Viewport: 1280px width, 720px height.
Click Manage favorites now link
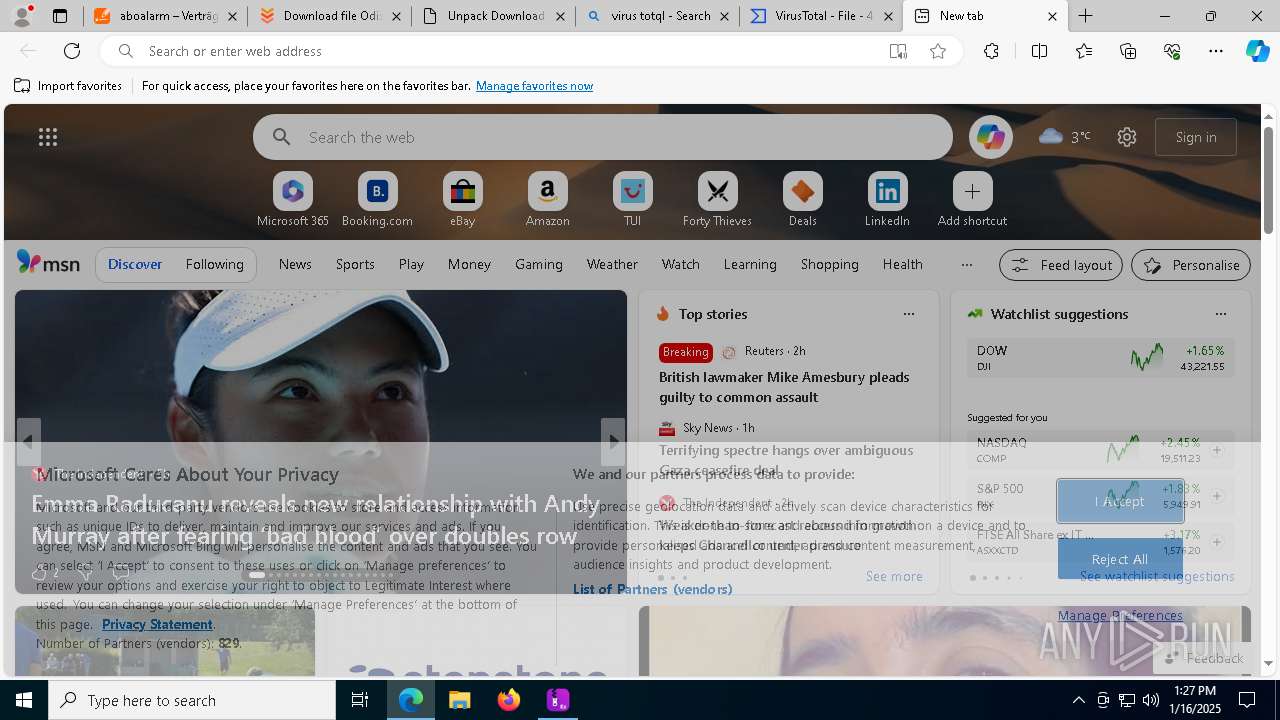[x=534, y=86]
